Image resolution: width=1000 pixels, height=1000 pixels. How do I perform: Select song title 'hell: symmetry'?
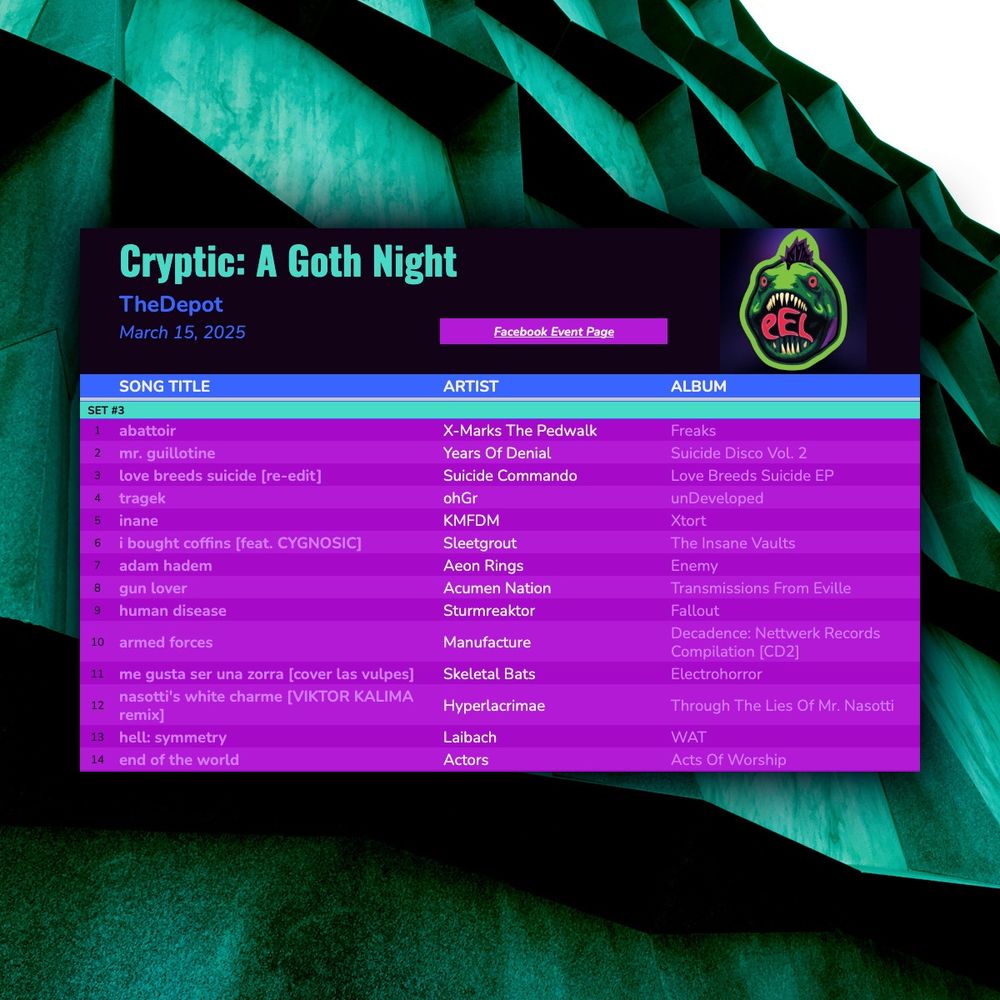pos(173,737)
